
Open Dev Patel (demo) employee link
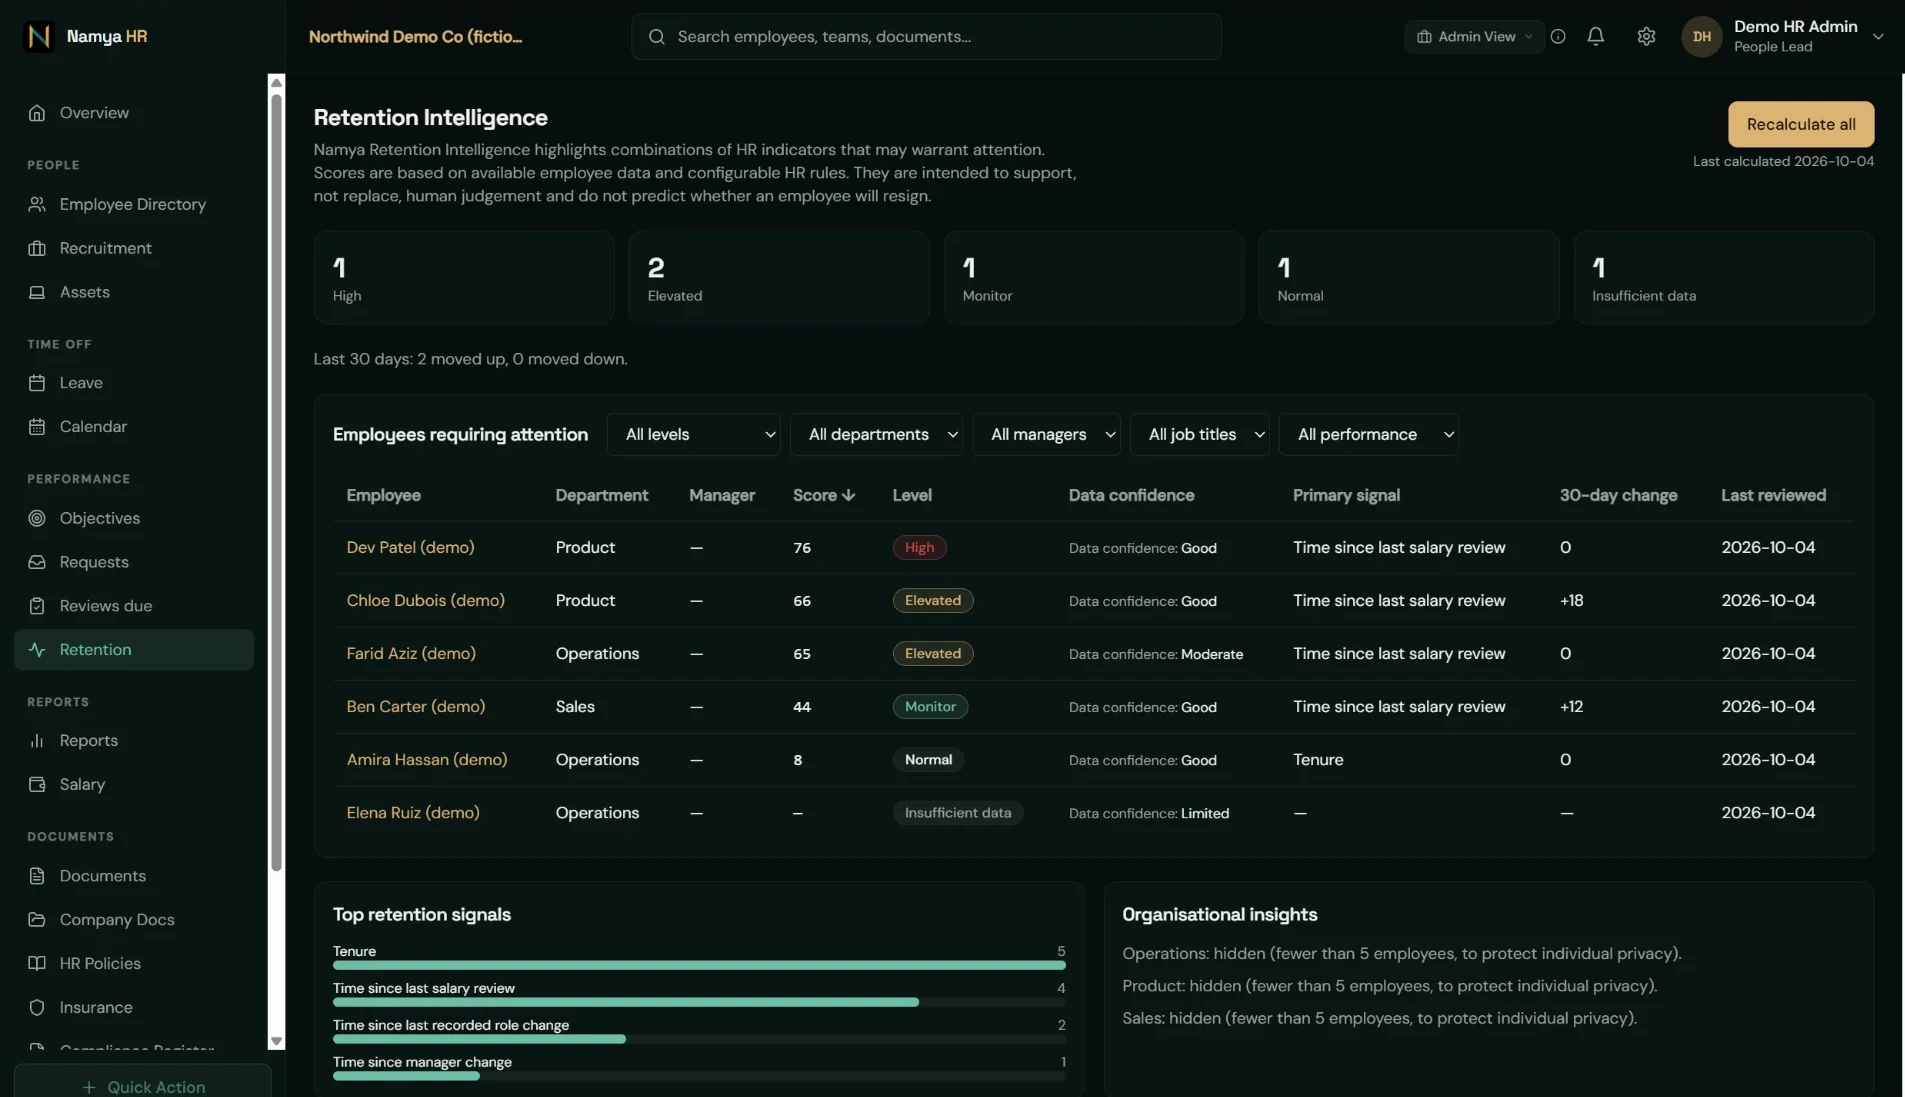[410, 548]
